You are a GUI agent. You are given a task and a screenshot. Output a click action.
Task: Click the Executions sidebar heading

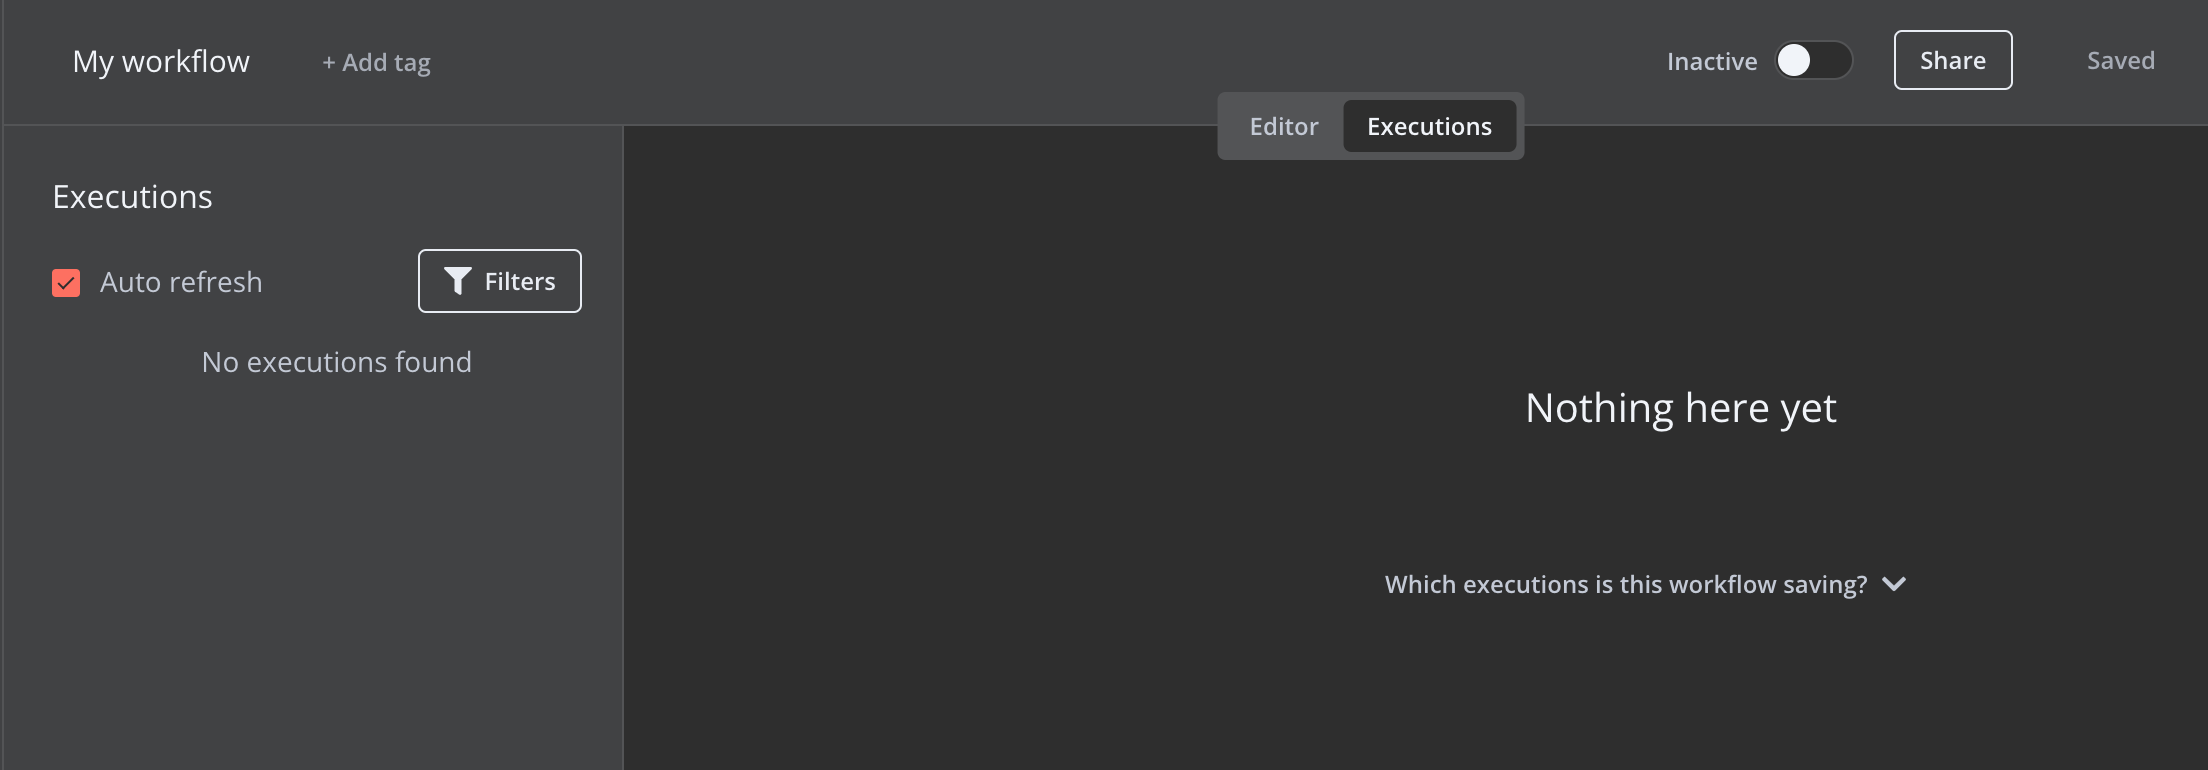(x=132, y=197)
